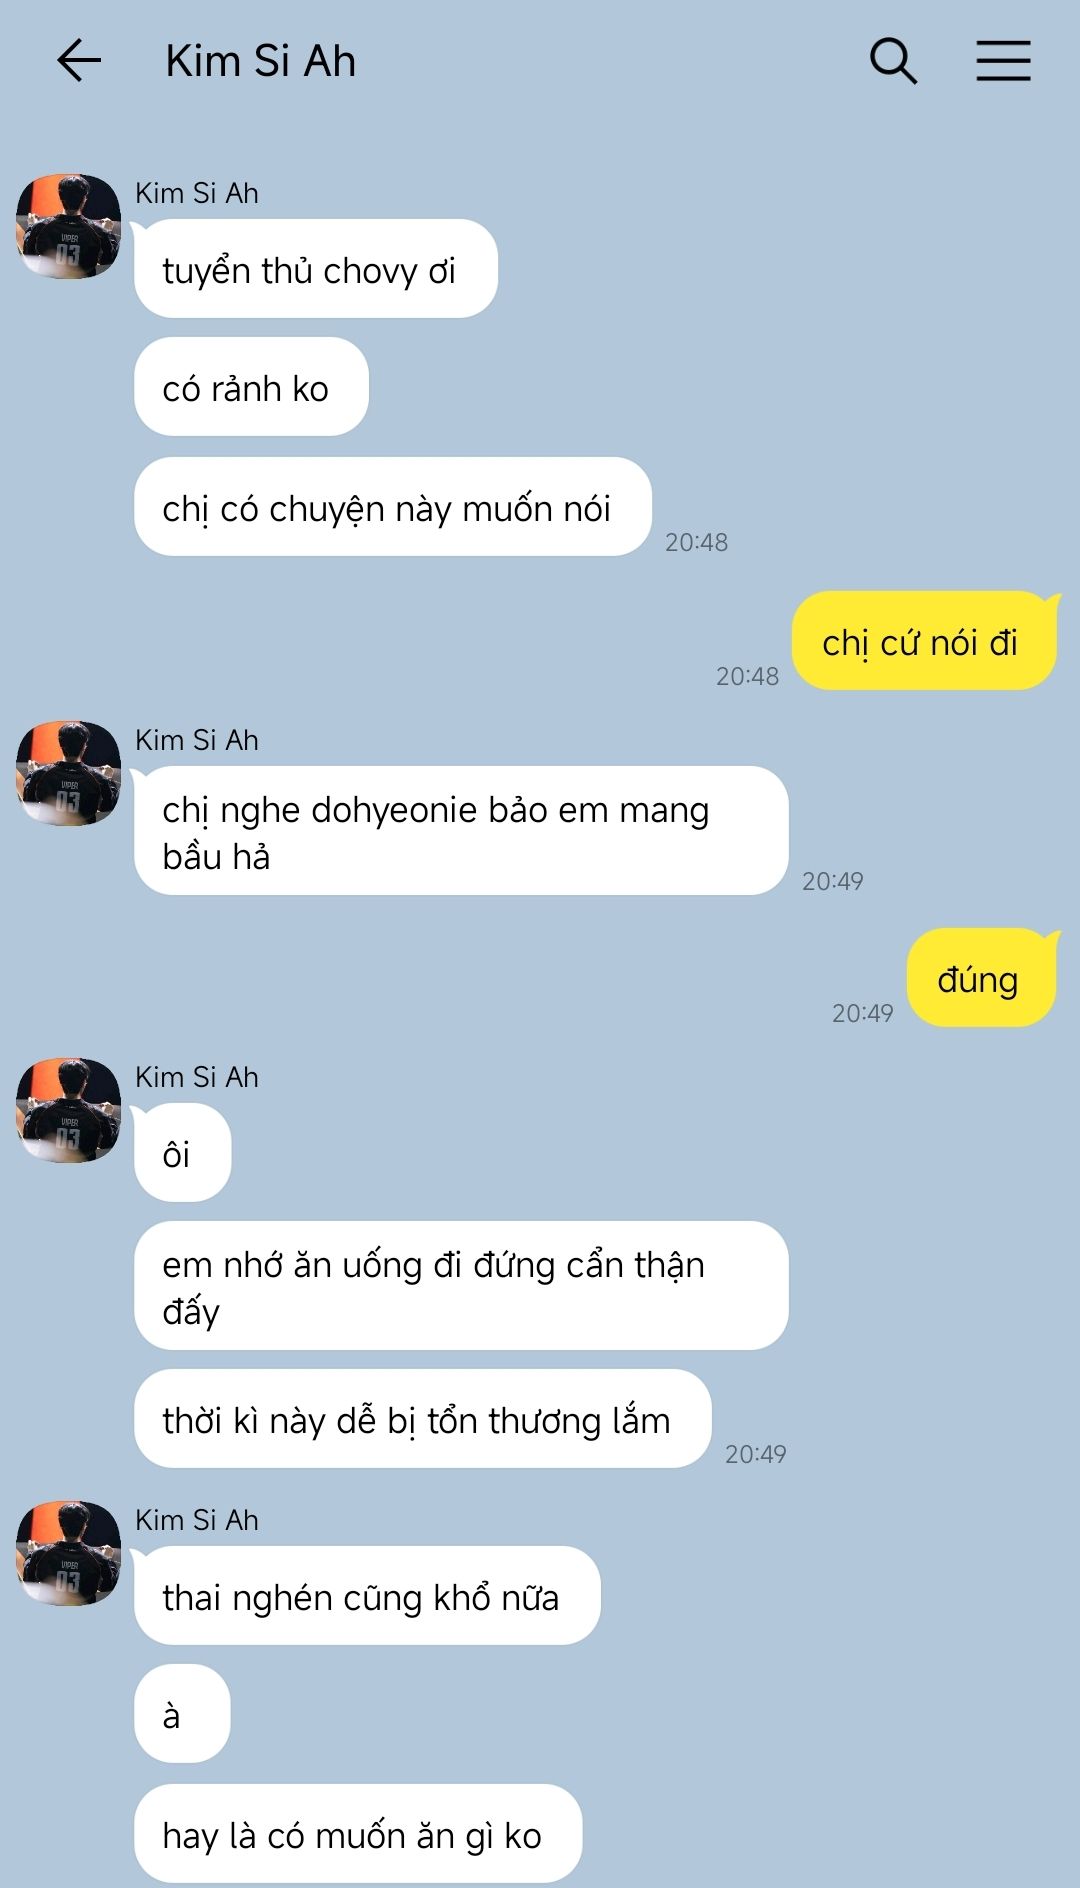Select the 'tuyển thủ chovy ơi' message bubble
The image size is (1080, 1888).
(316, 269)
